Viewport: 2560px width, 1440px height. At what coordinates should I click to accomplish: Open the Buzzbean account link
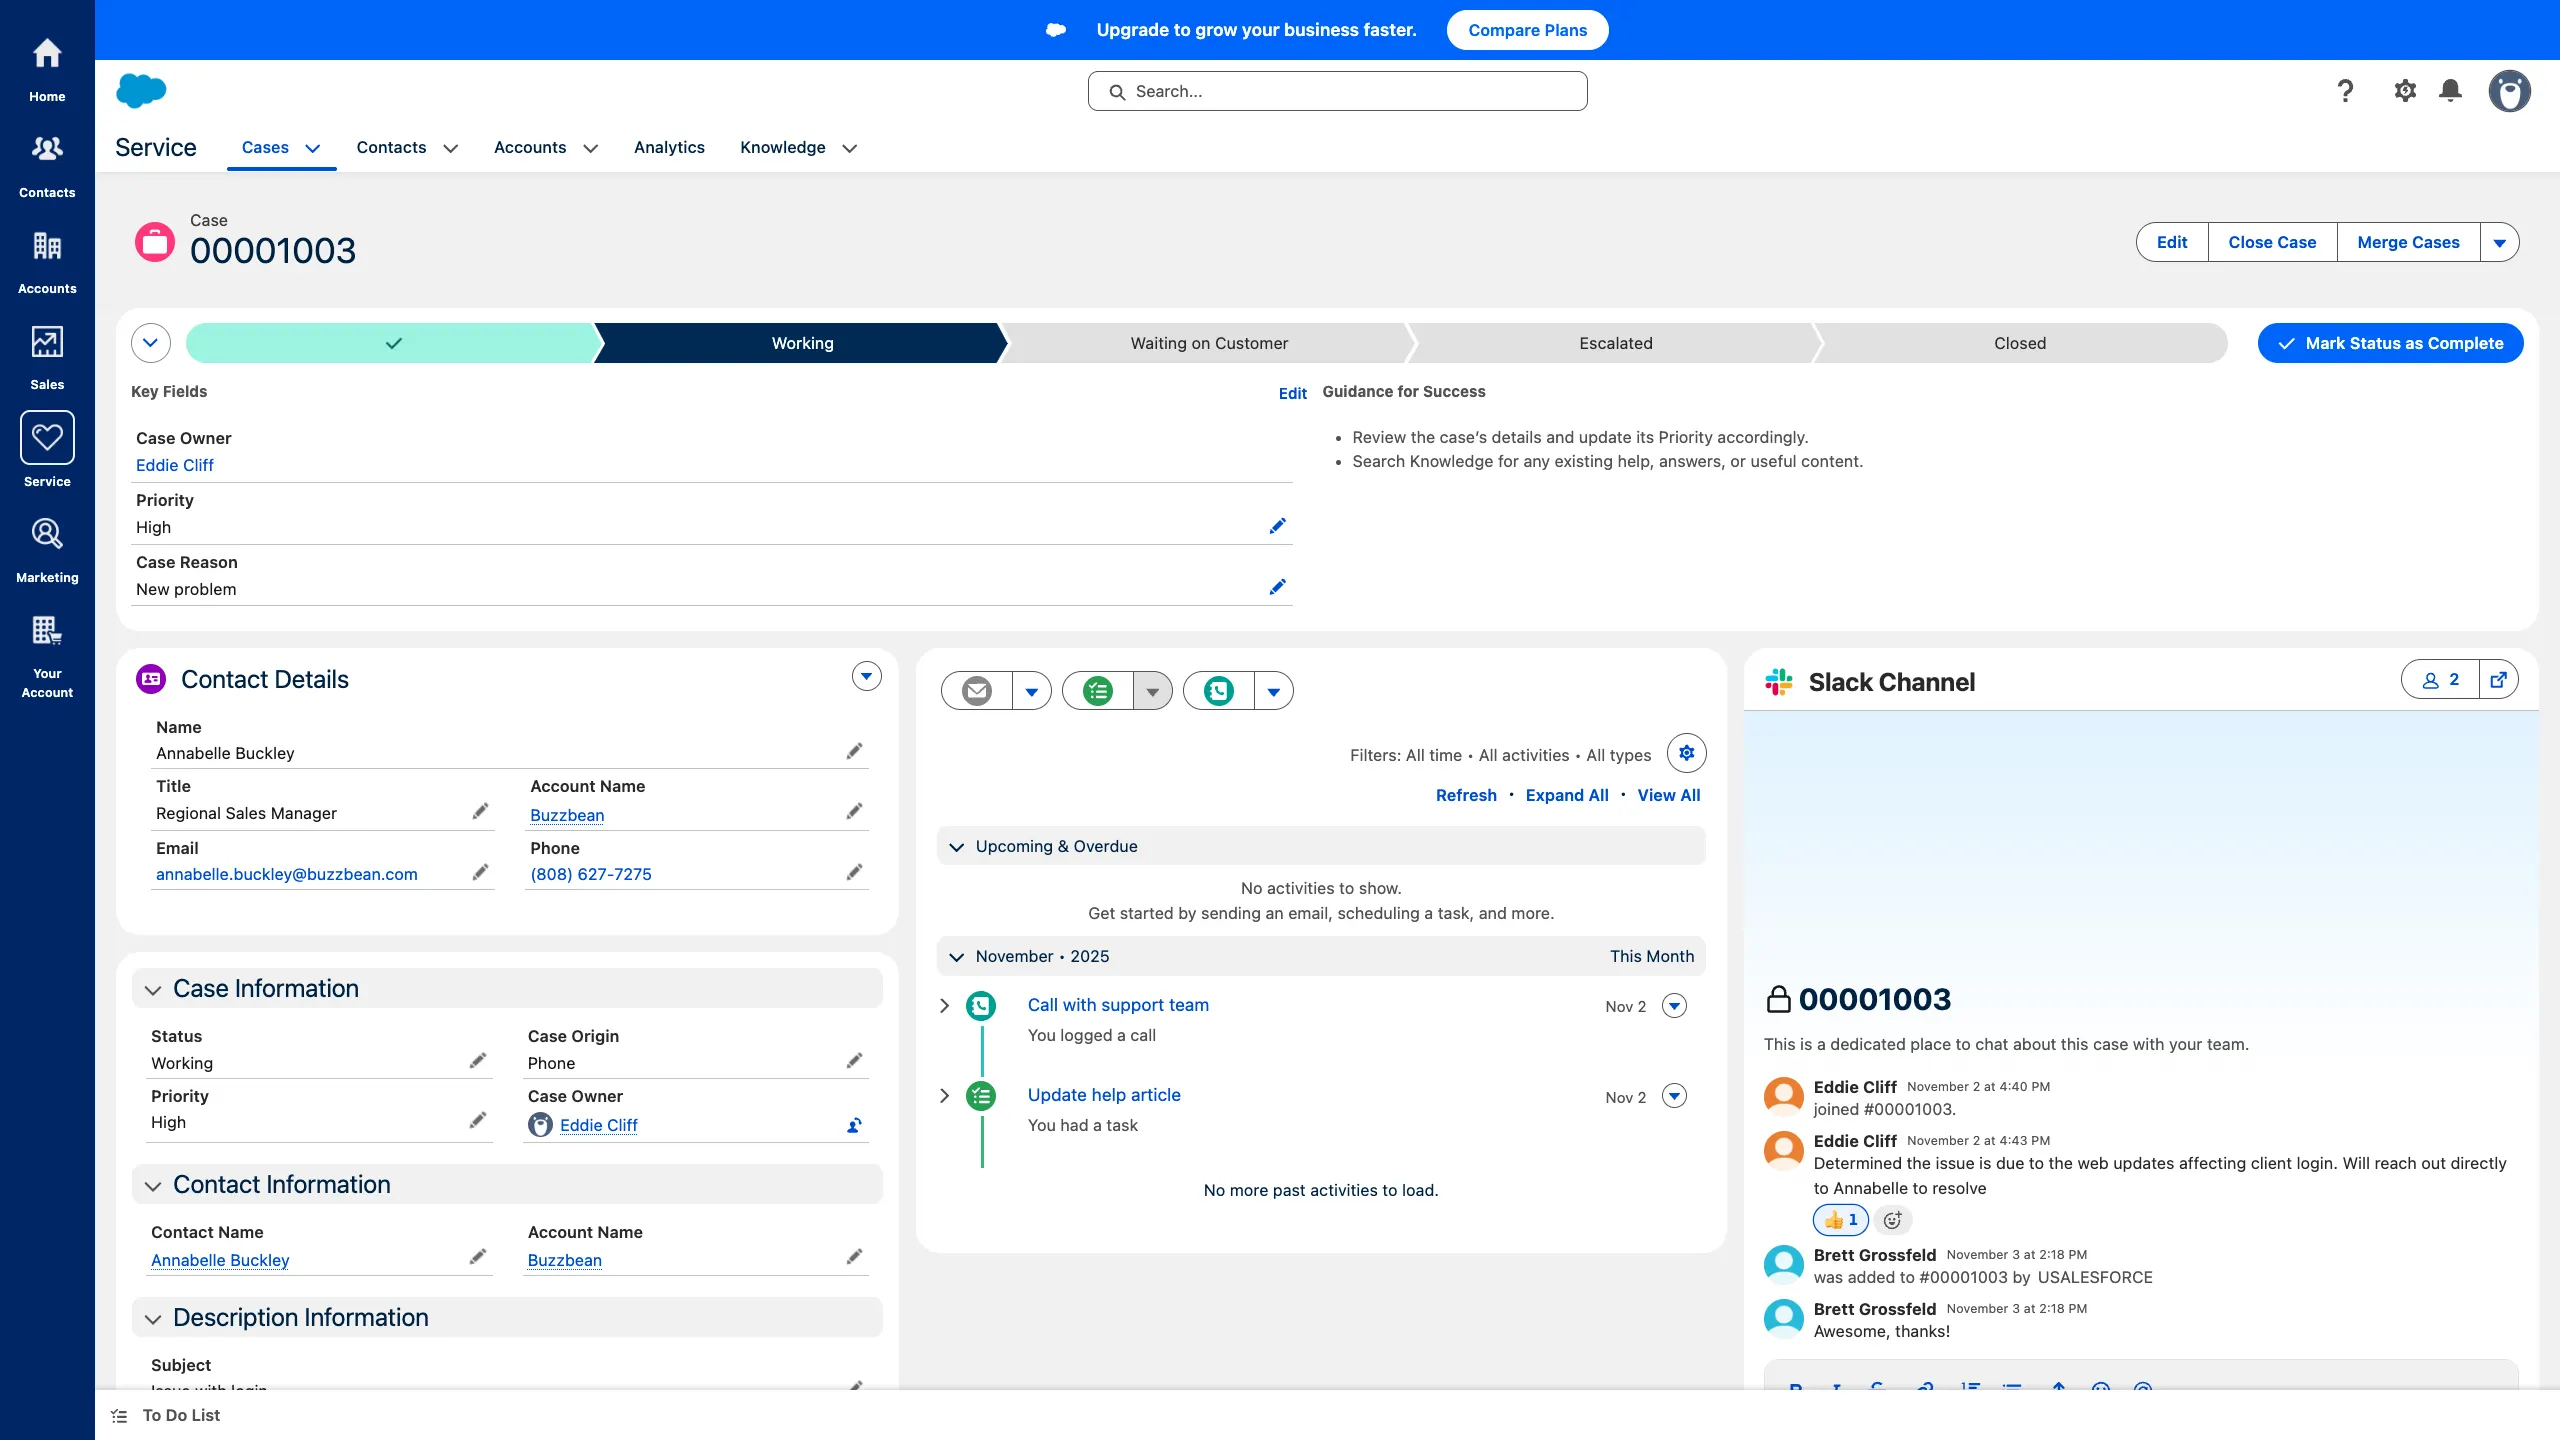566,814
